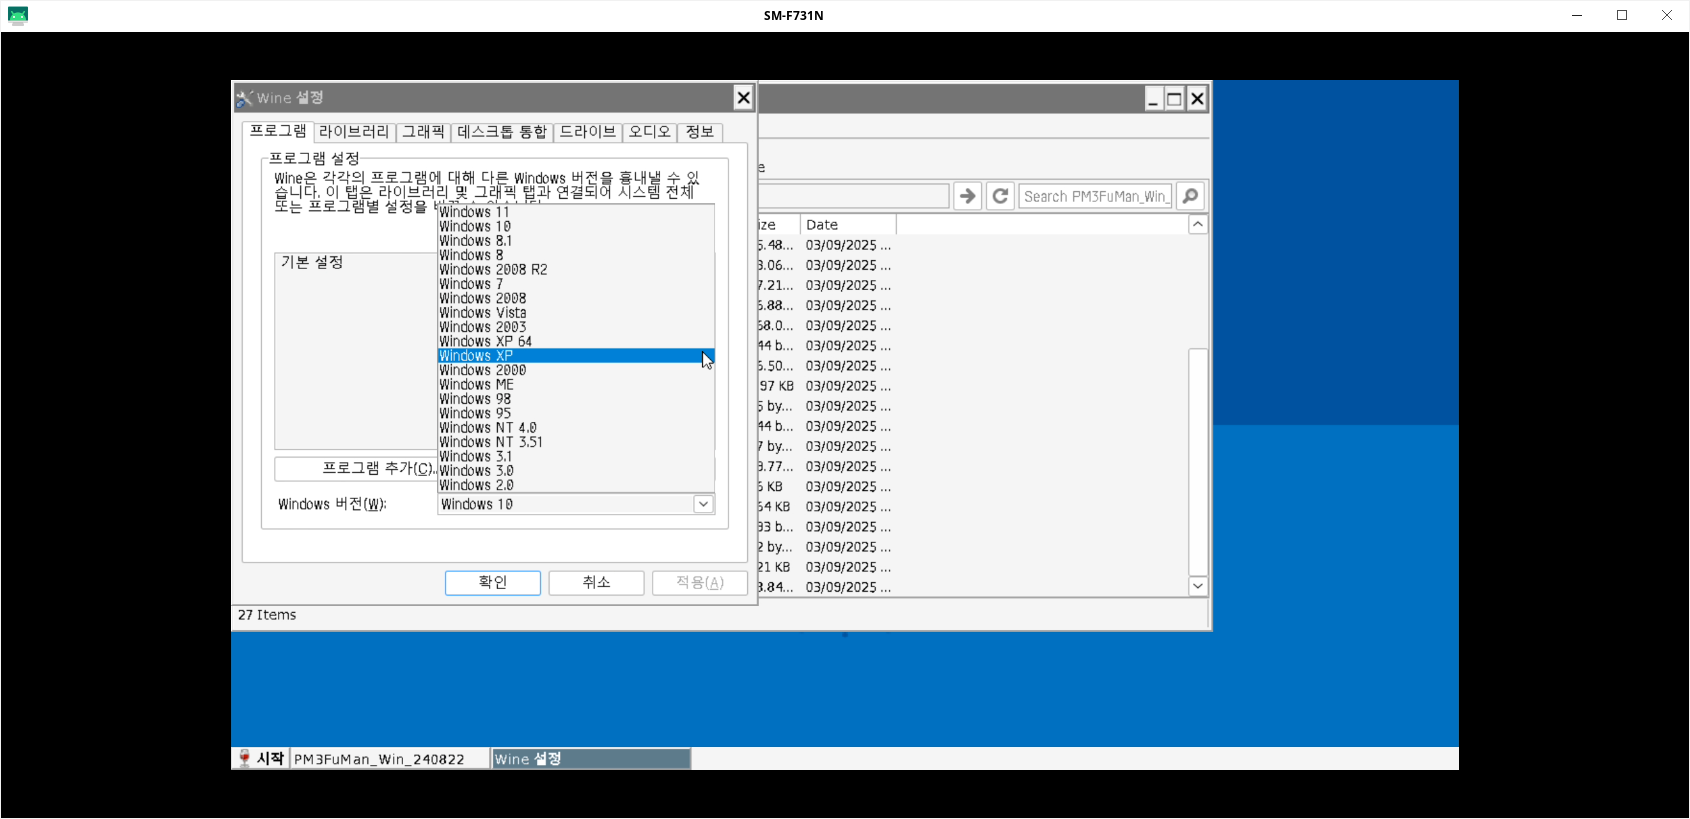The image size is (1690, 819).
Task: Maximize the file manager window
Action: click(1175, 98)
